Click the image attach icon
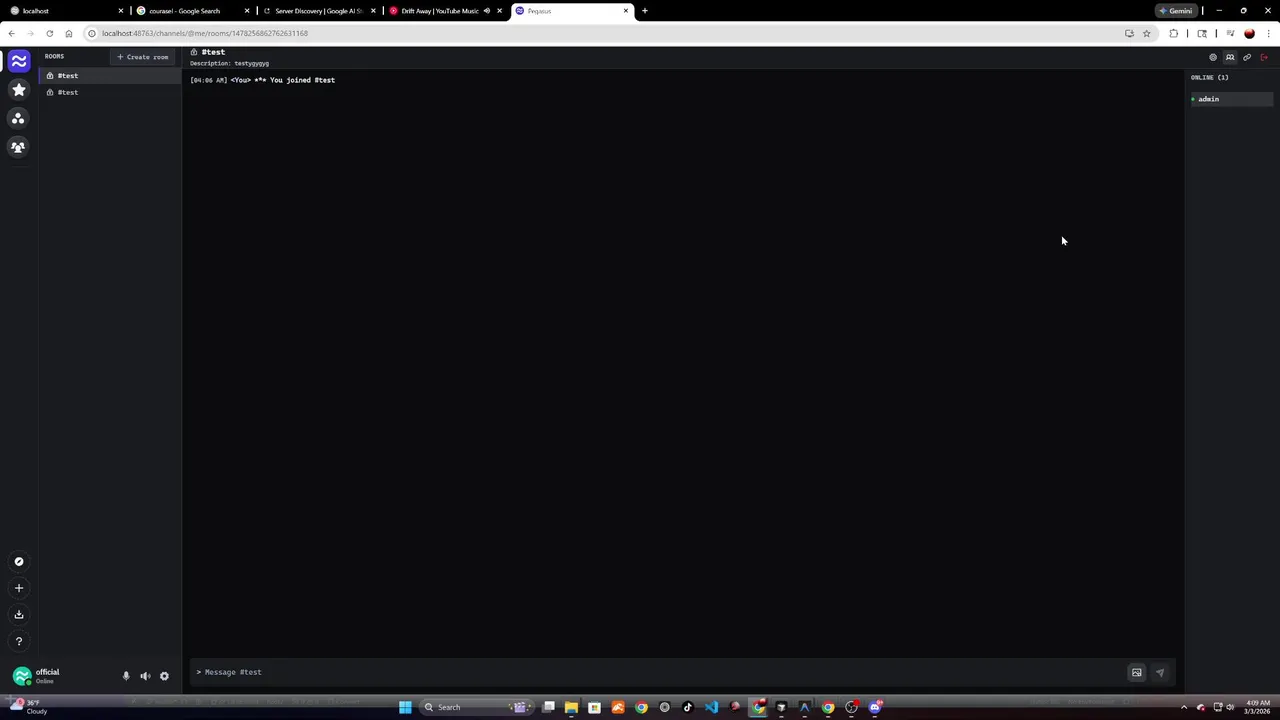 [1136, 673]
